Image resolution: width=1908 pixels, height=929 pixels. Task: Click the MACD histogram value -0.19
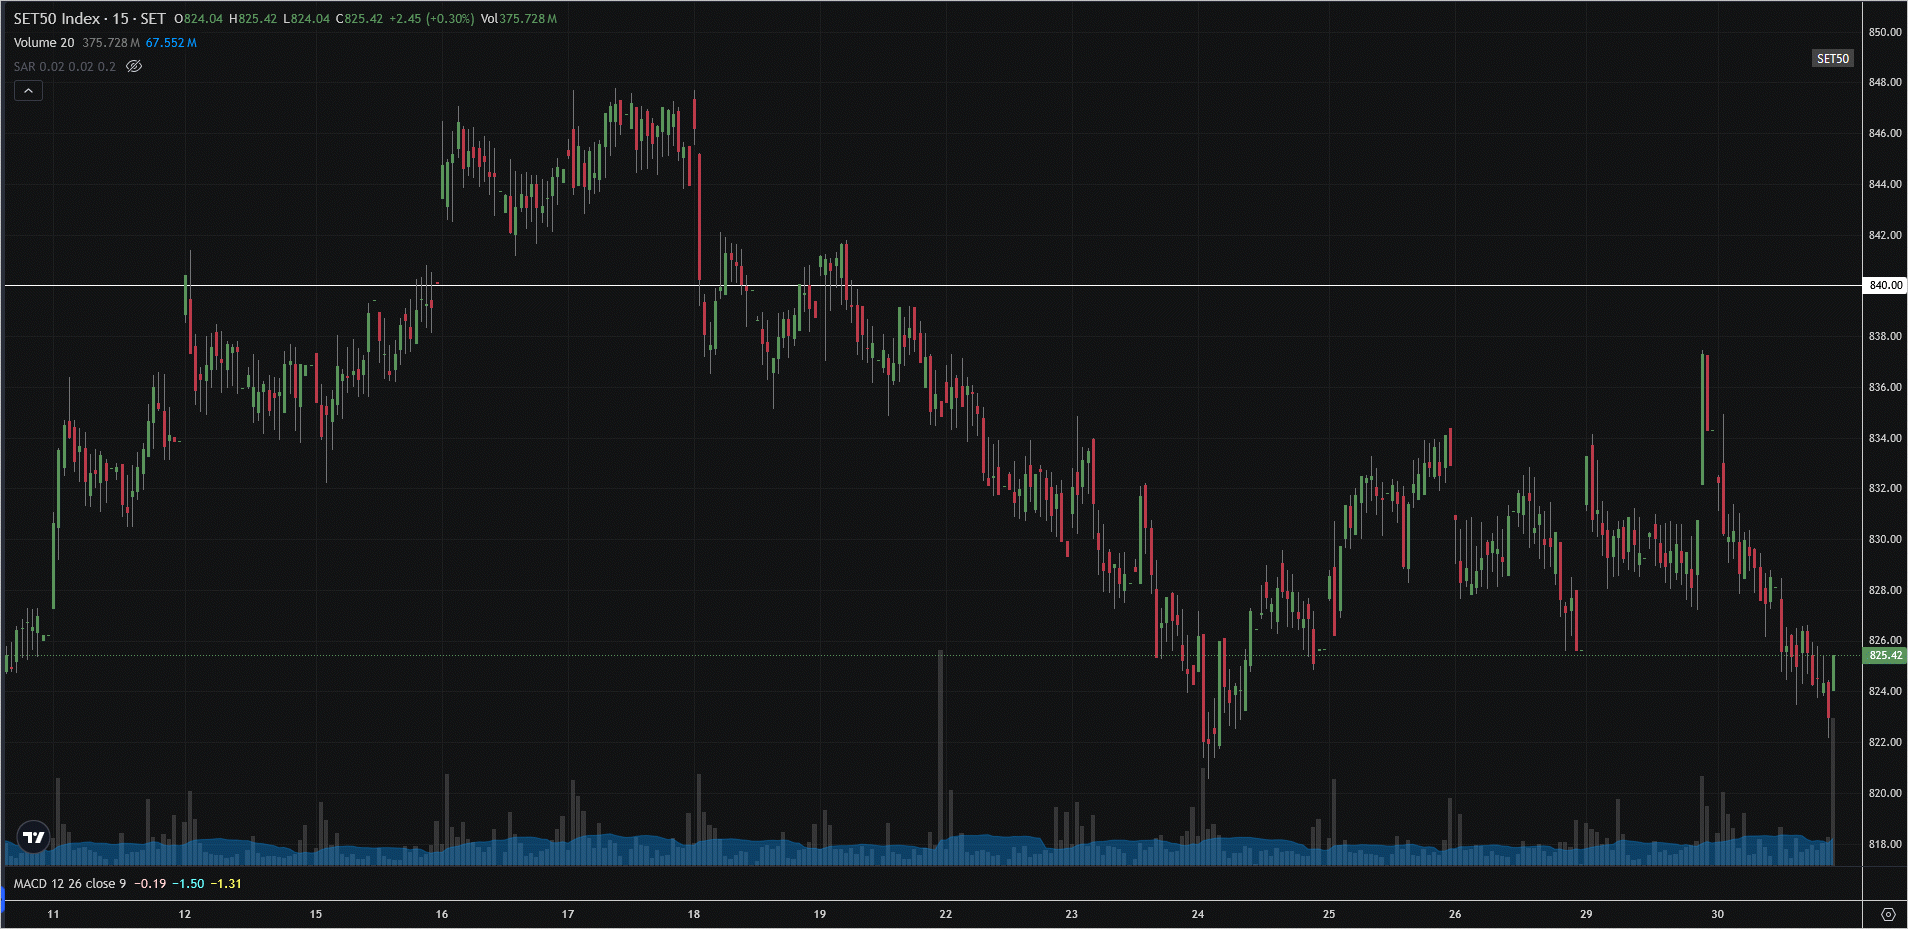click(150, 884)
